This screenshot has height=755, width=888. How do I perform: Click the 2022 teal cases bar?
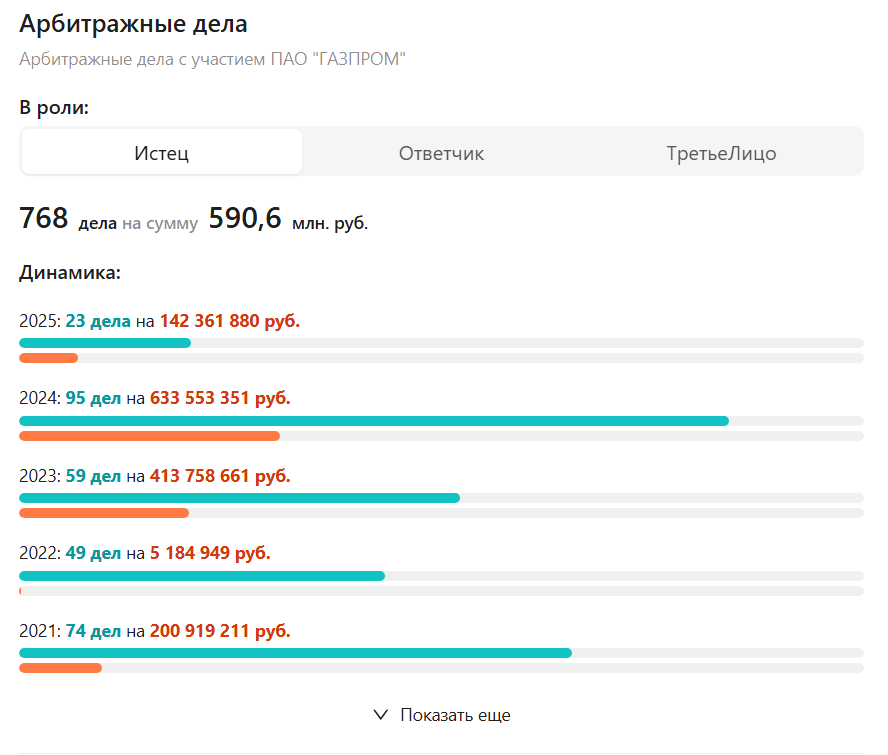202,576
